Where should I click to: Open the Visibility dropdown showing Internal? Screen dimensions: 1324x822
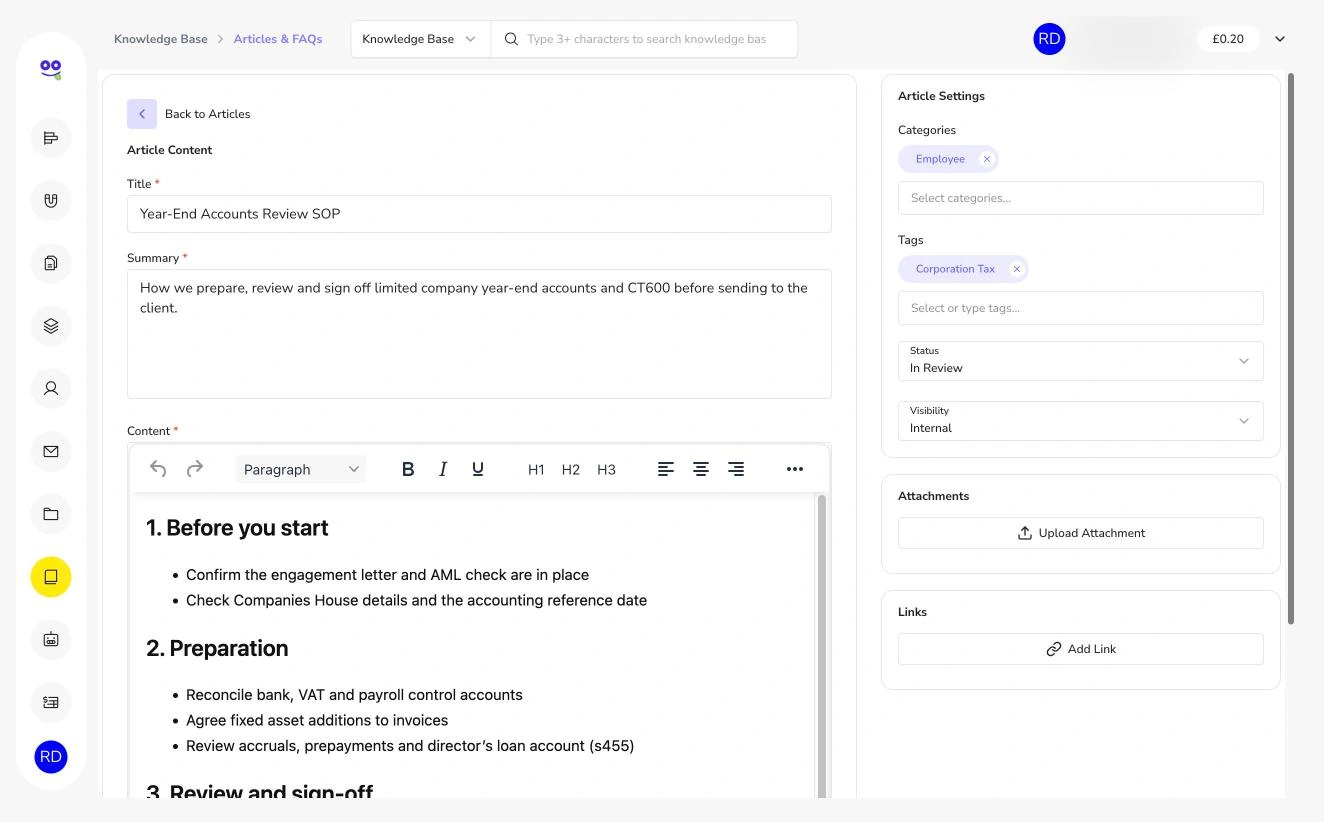coord(1081,421)
